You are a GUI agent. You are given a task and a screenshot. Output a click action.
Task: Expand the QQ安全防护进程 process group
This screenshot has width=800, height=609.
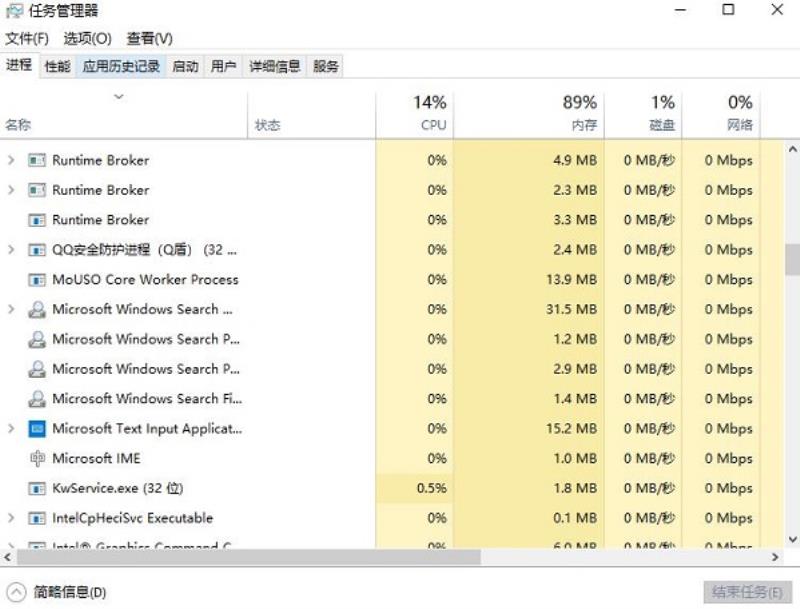(11, 250)
